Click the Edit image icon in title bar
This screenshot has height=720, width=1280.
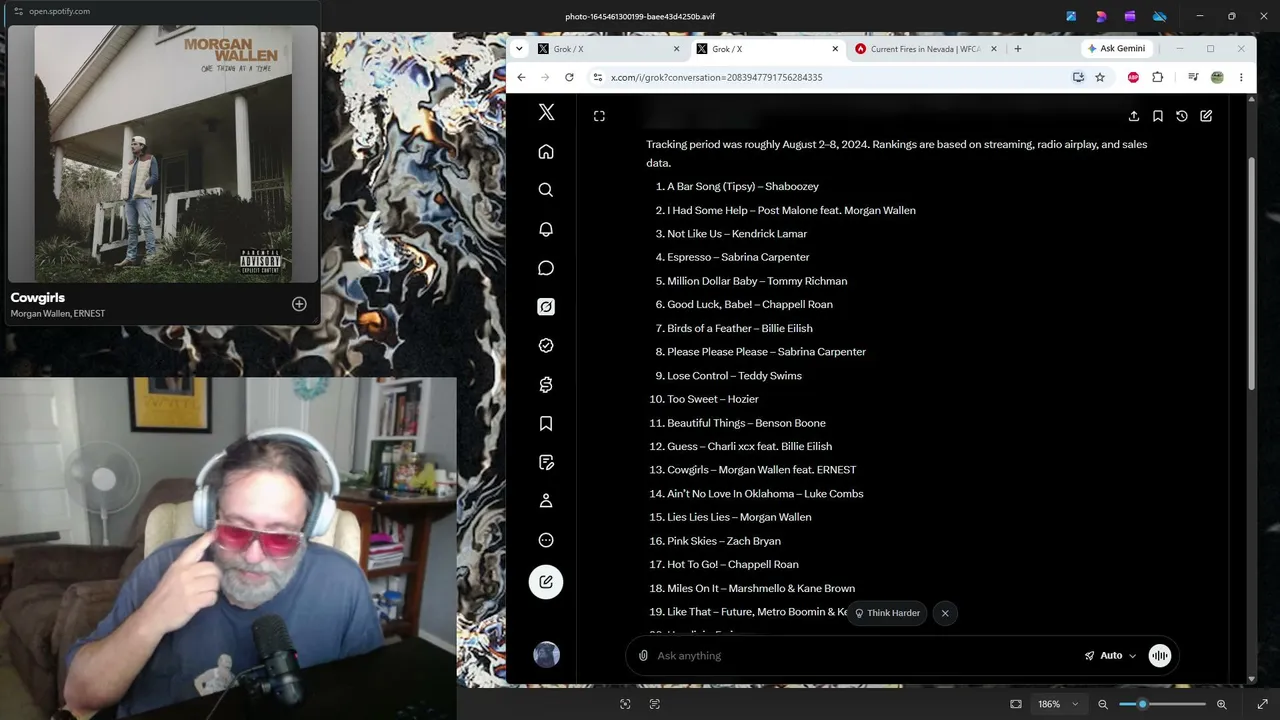point(1071,16)
